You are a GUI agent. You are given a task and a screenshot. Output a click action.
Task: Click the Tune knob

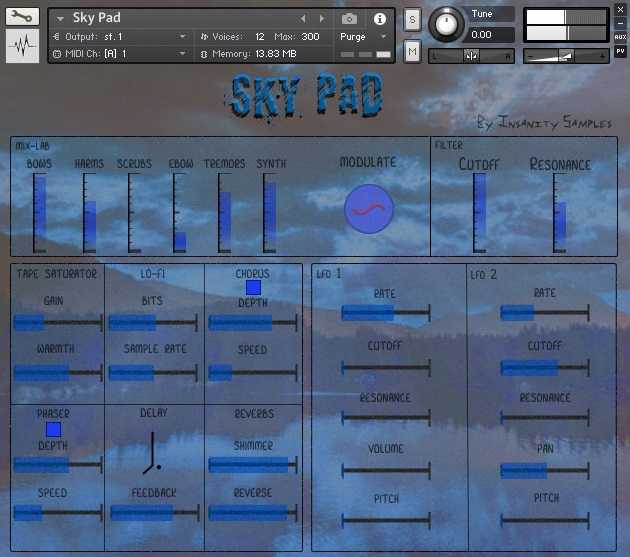coord(446,24)
